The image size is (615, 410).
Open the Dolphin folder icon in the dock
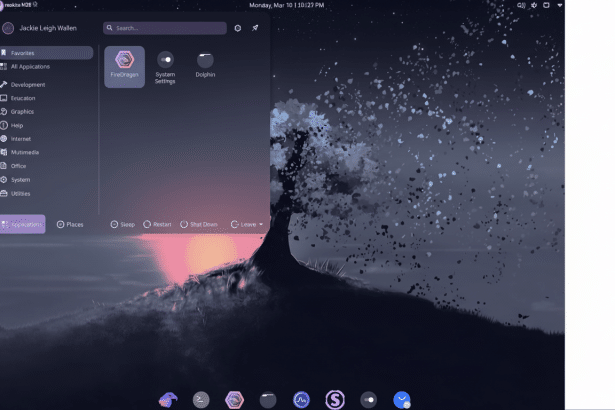pyautogui.click(x=268, y=400)
